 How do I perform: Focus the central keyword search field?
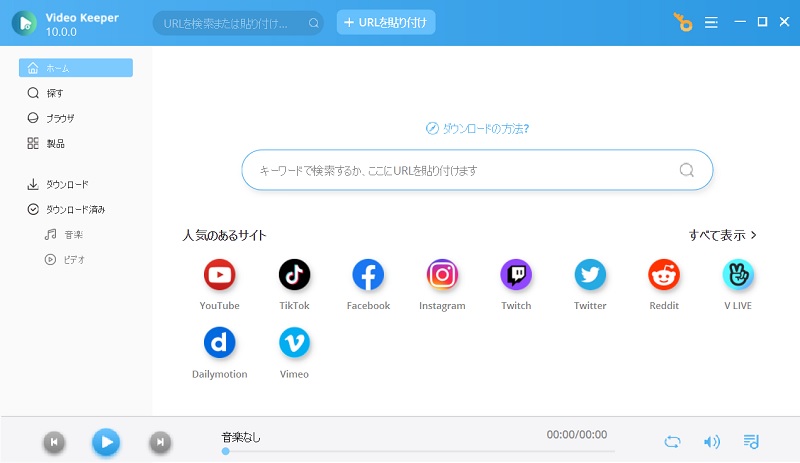pos(460,170)
